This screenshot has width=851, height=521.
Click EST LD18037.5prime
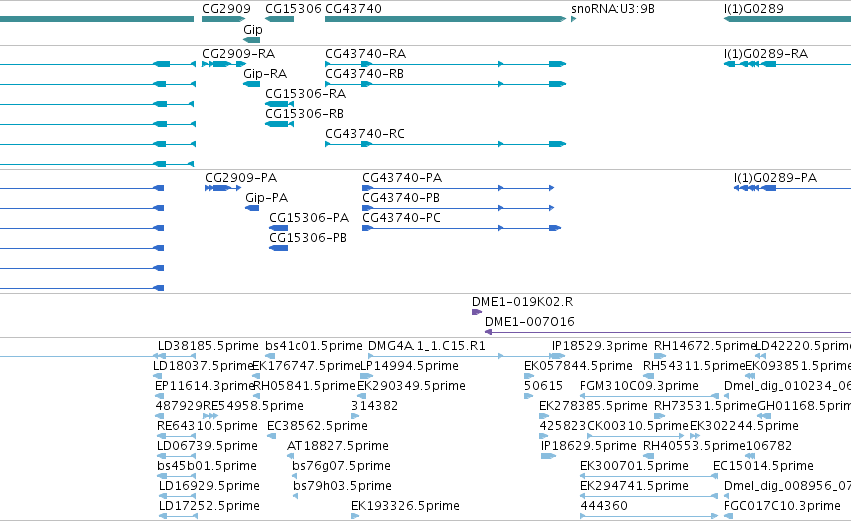(204, 366)
